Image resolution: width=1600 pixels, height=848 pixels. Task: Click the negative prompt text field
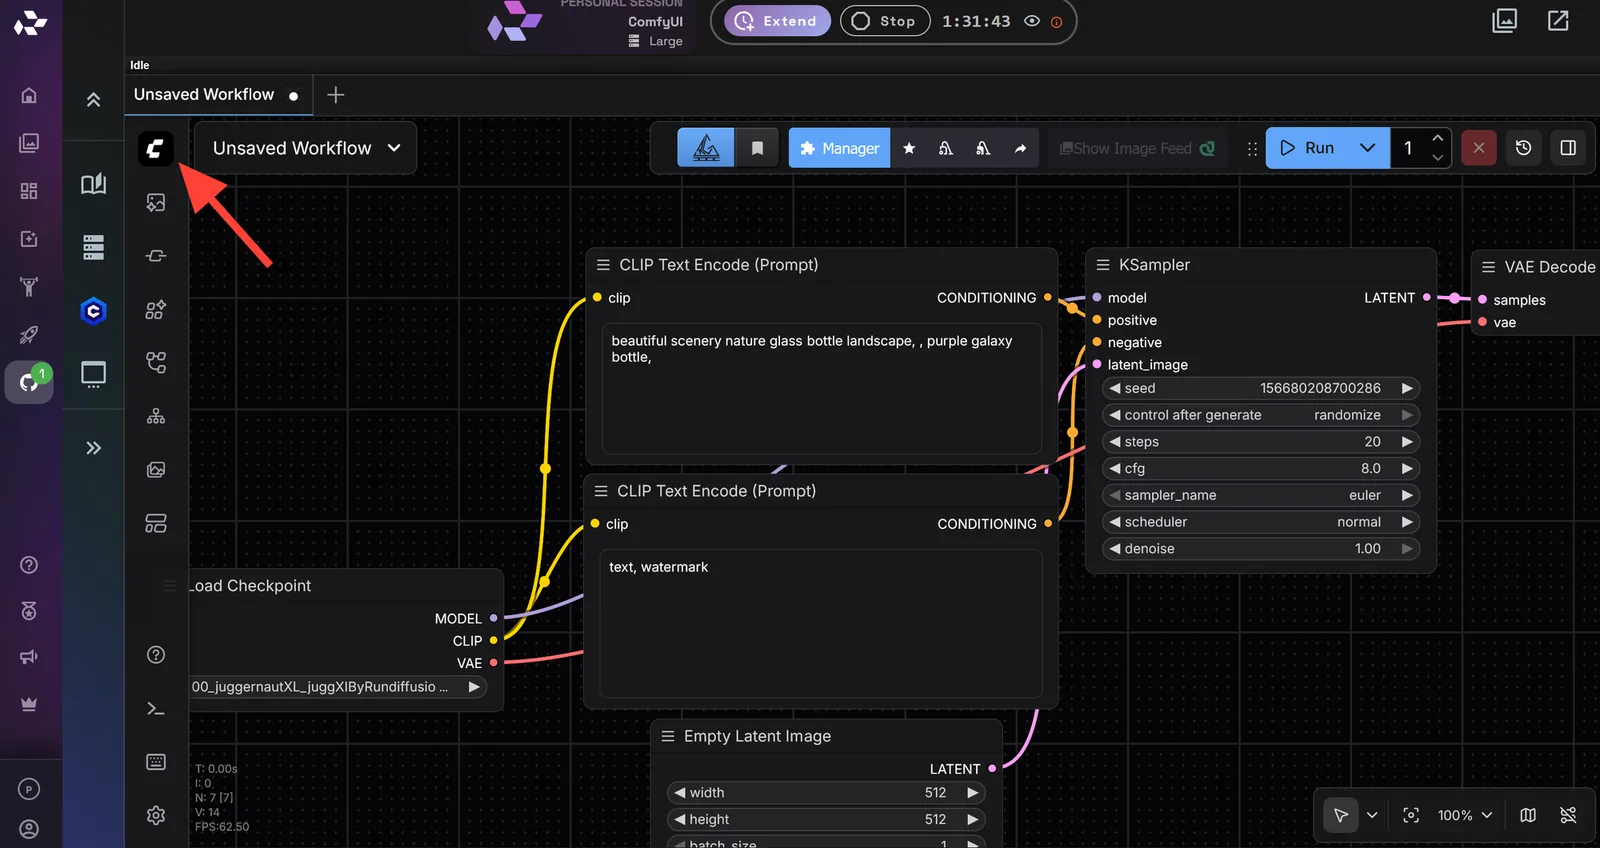click(x=821, y=623)
